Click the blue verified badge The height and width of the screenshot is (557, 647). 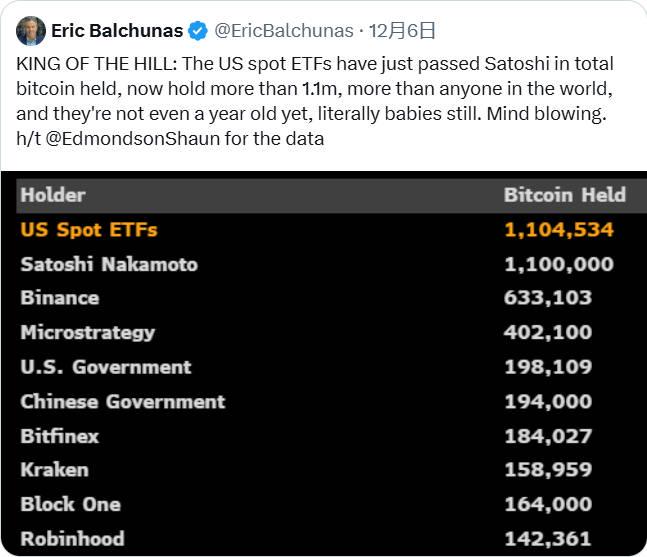point(198,31)
